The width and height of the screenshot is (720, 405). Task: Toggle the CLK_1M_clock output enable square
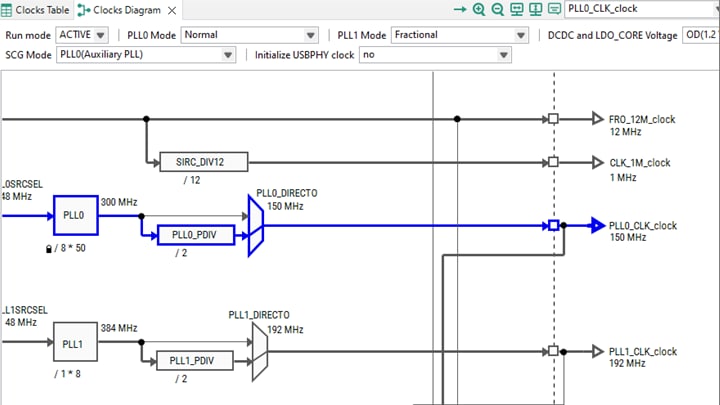pyautogui.click(x=553, y=162)
